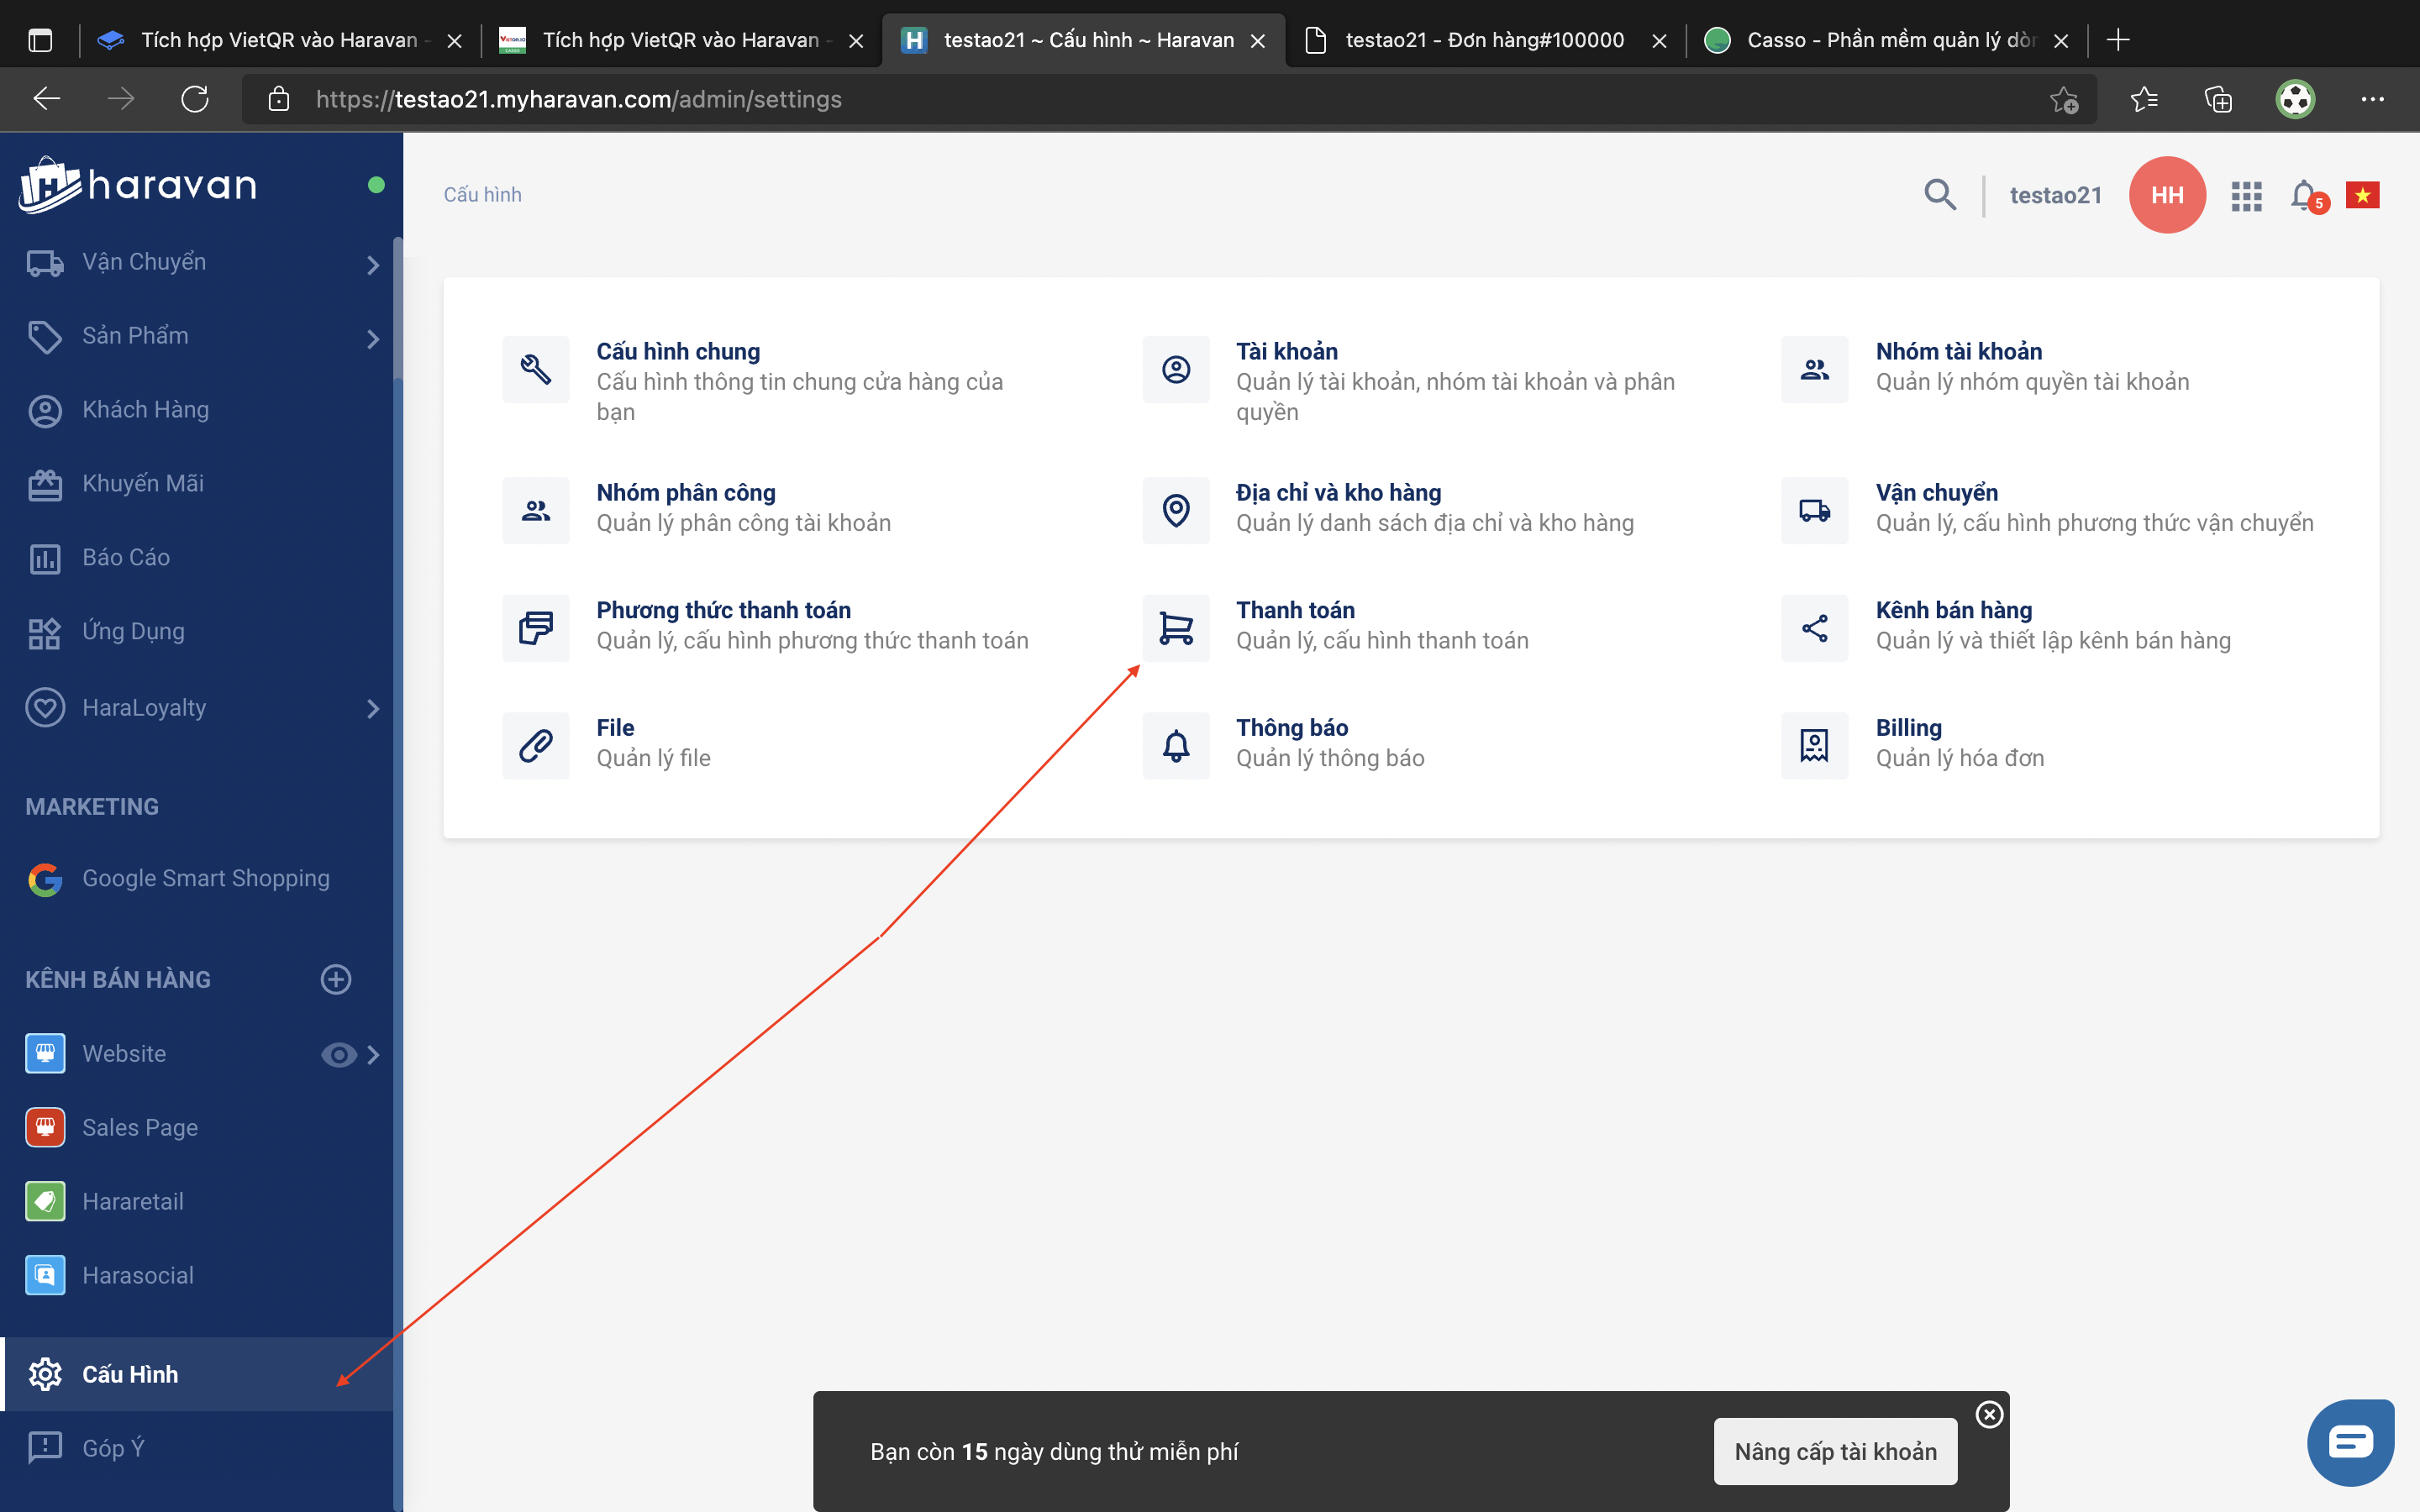2420x1512 pixels.
Task: Click the search magnifier icon
Action: click(1940, 194)
